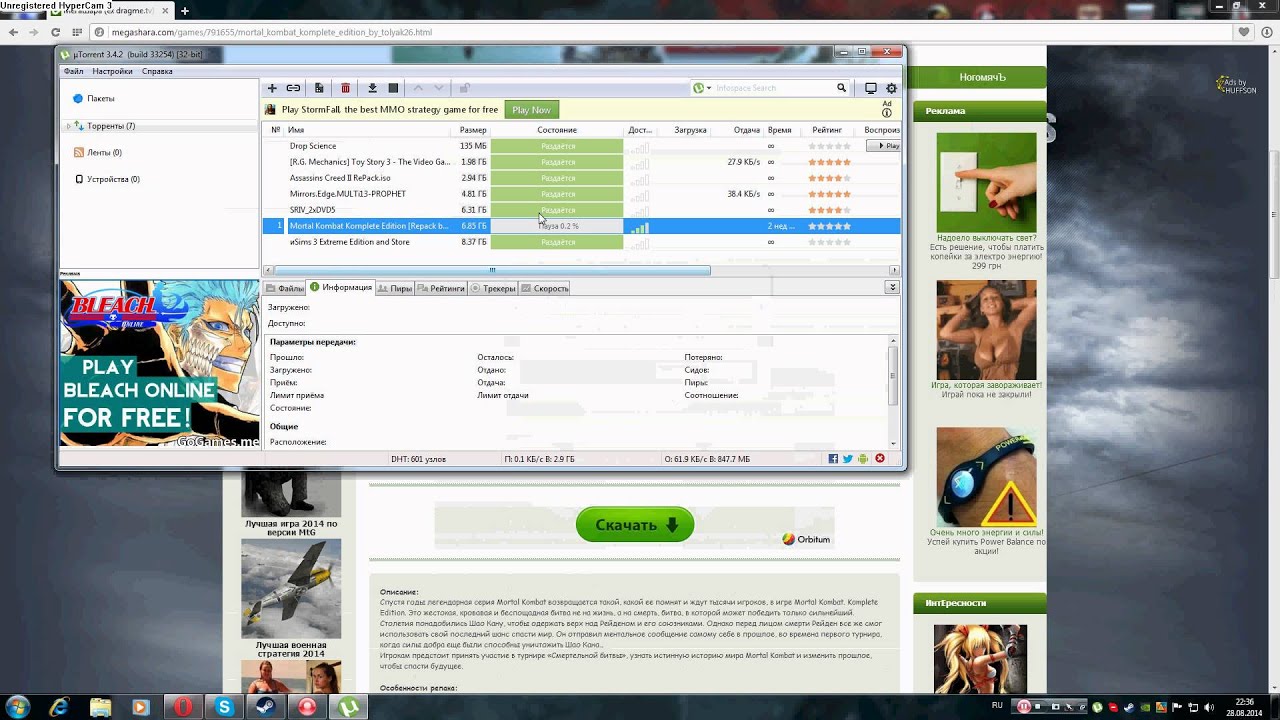The height and width of the screenshot is (720, 1280).
Task: Select Пакеты in the sidebar
Action: [100, 99]
